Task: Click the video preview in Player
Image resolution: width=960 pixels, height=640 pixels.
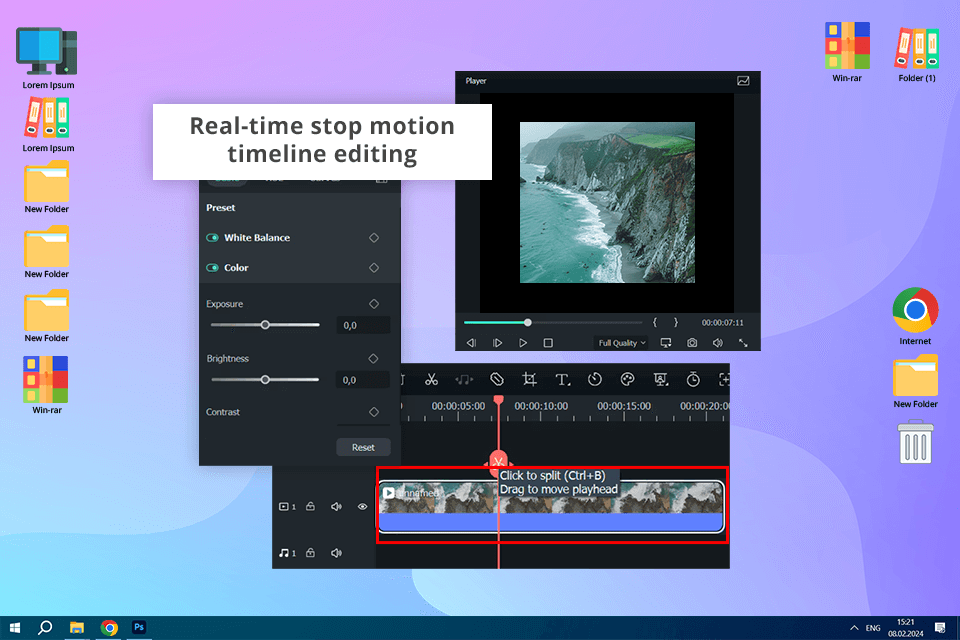Action: click(607, 203)
